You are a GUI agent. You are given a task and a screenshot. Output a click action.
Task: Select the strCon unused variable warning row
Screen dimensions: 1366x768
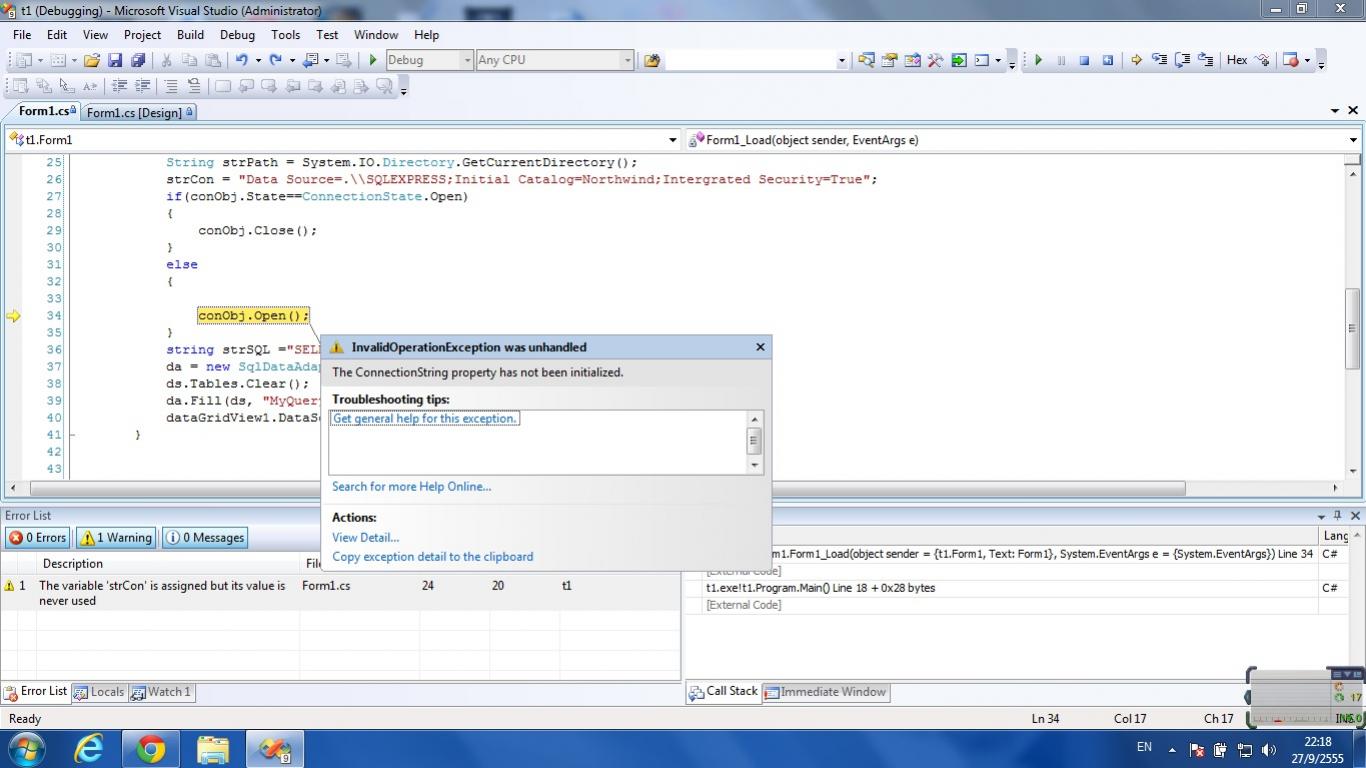[340, 593]
